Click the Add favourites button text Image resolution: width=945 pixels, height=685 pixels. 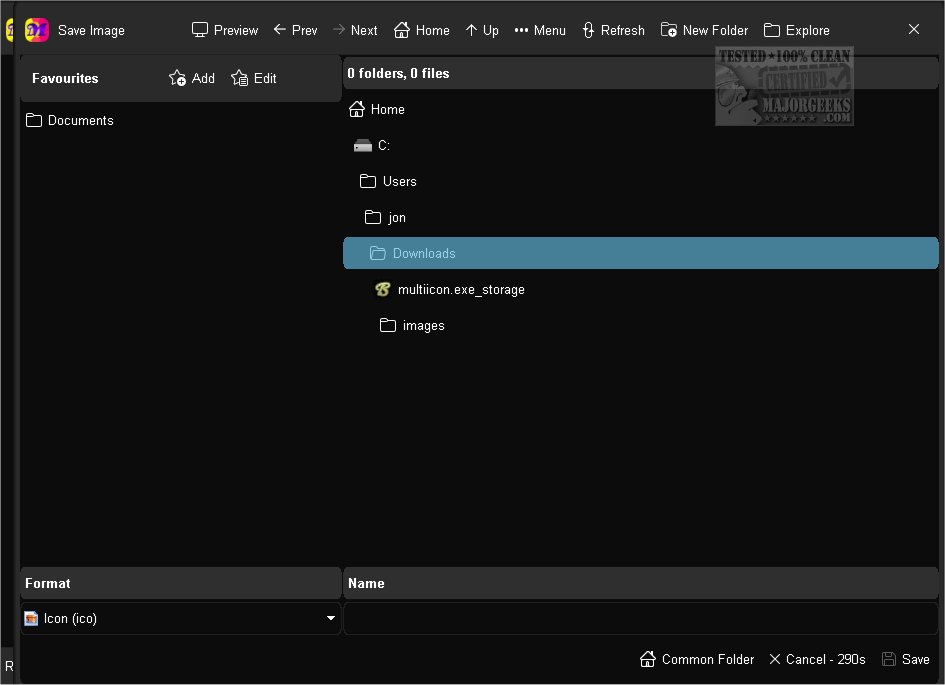coord(203,78)
